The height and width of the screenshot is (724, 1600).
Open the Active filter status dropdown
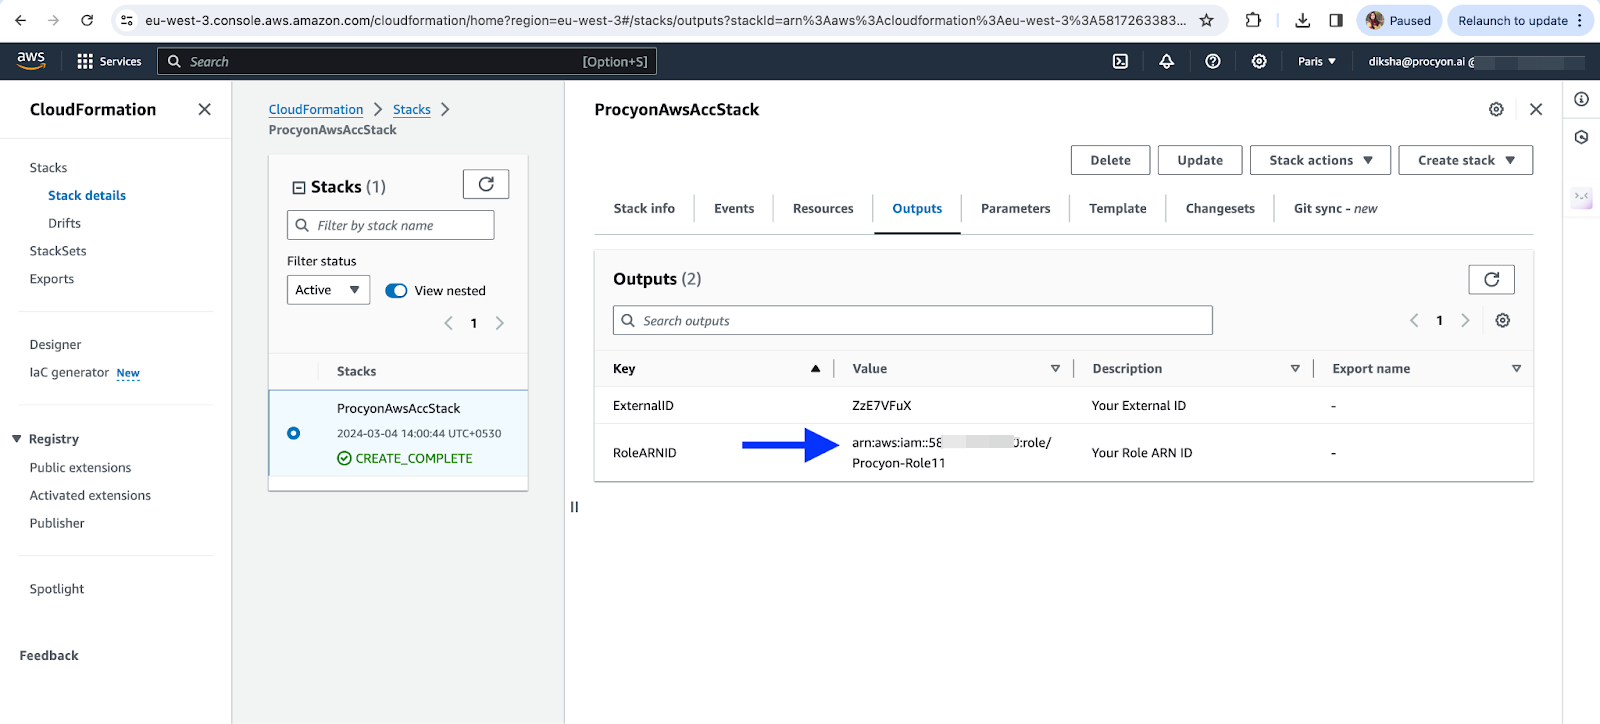328,290
